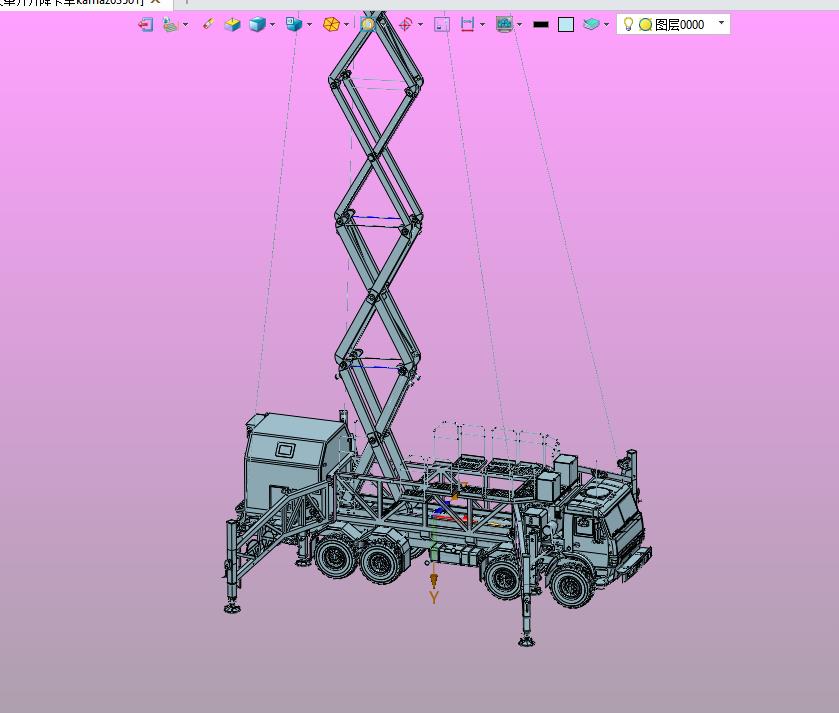
Task: Click the exit/back arrow toolbar icon
Action: point(145,25)
